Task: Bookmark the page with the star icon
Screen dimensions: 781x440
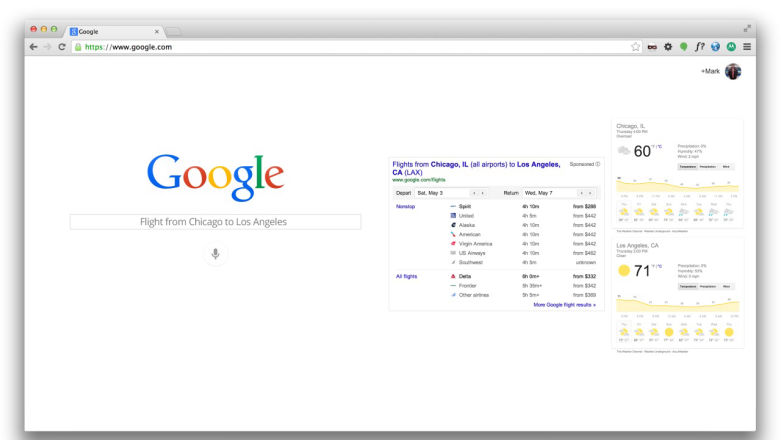Action: point(636,47)
